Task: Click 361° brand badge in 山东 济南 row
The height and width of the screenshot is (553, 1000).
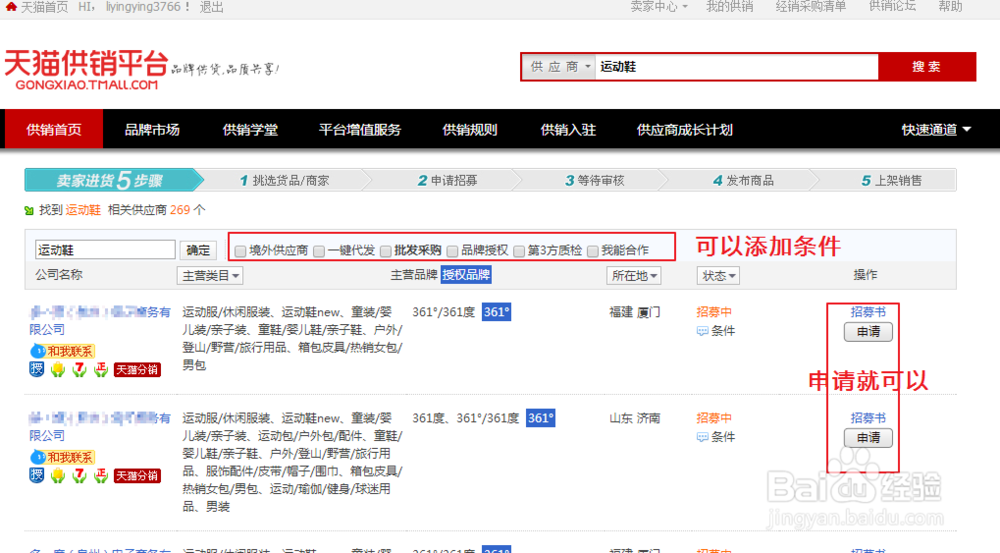Action: tap(540, 418)
